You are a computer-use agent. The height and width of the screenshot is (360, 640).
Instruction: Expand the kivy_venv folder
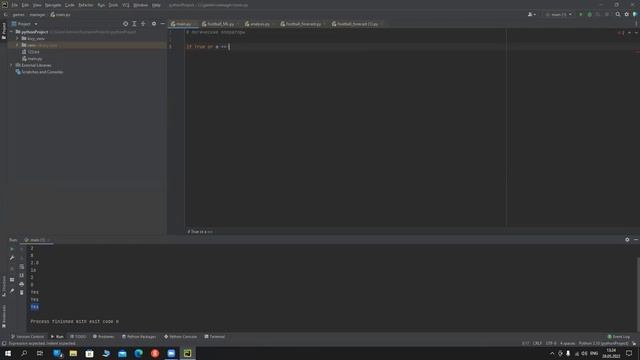coord(18,38)
